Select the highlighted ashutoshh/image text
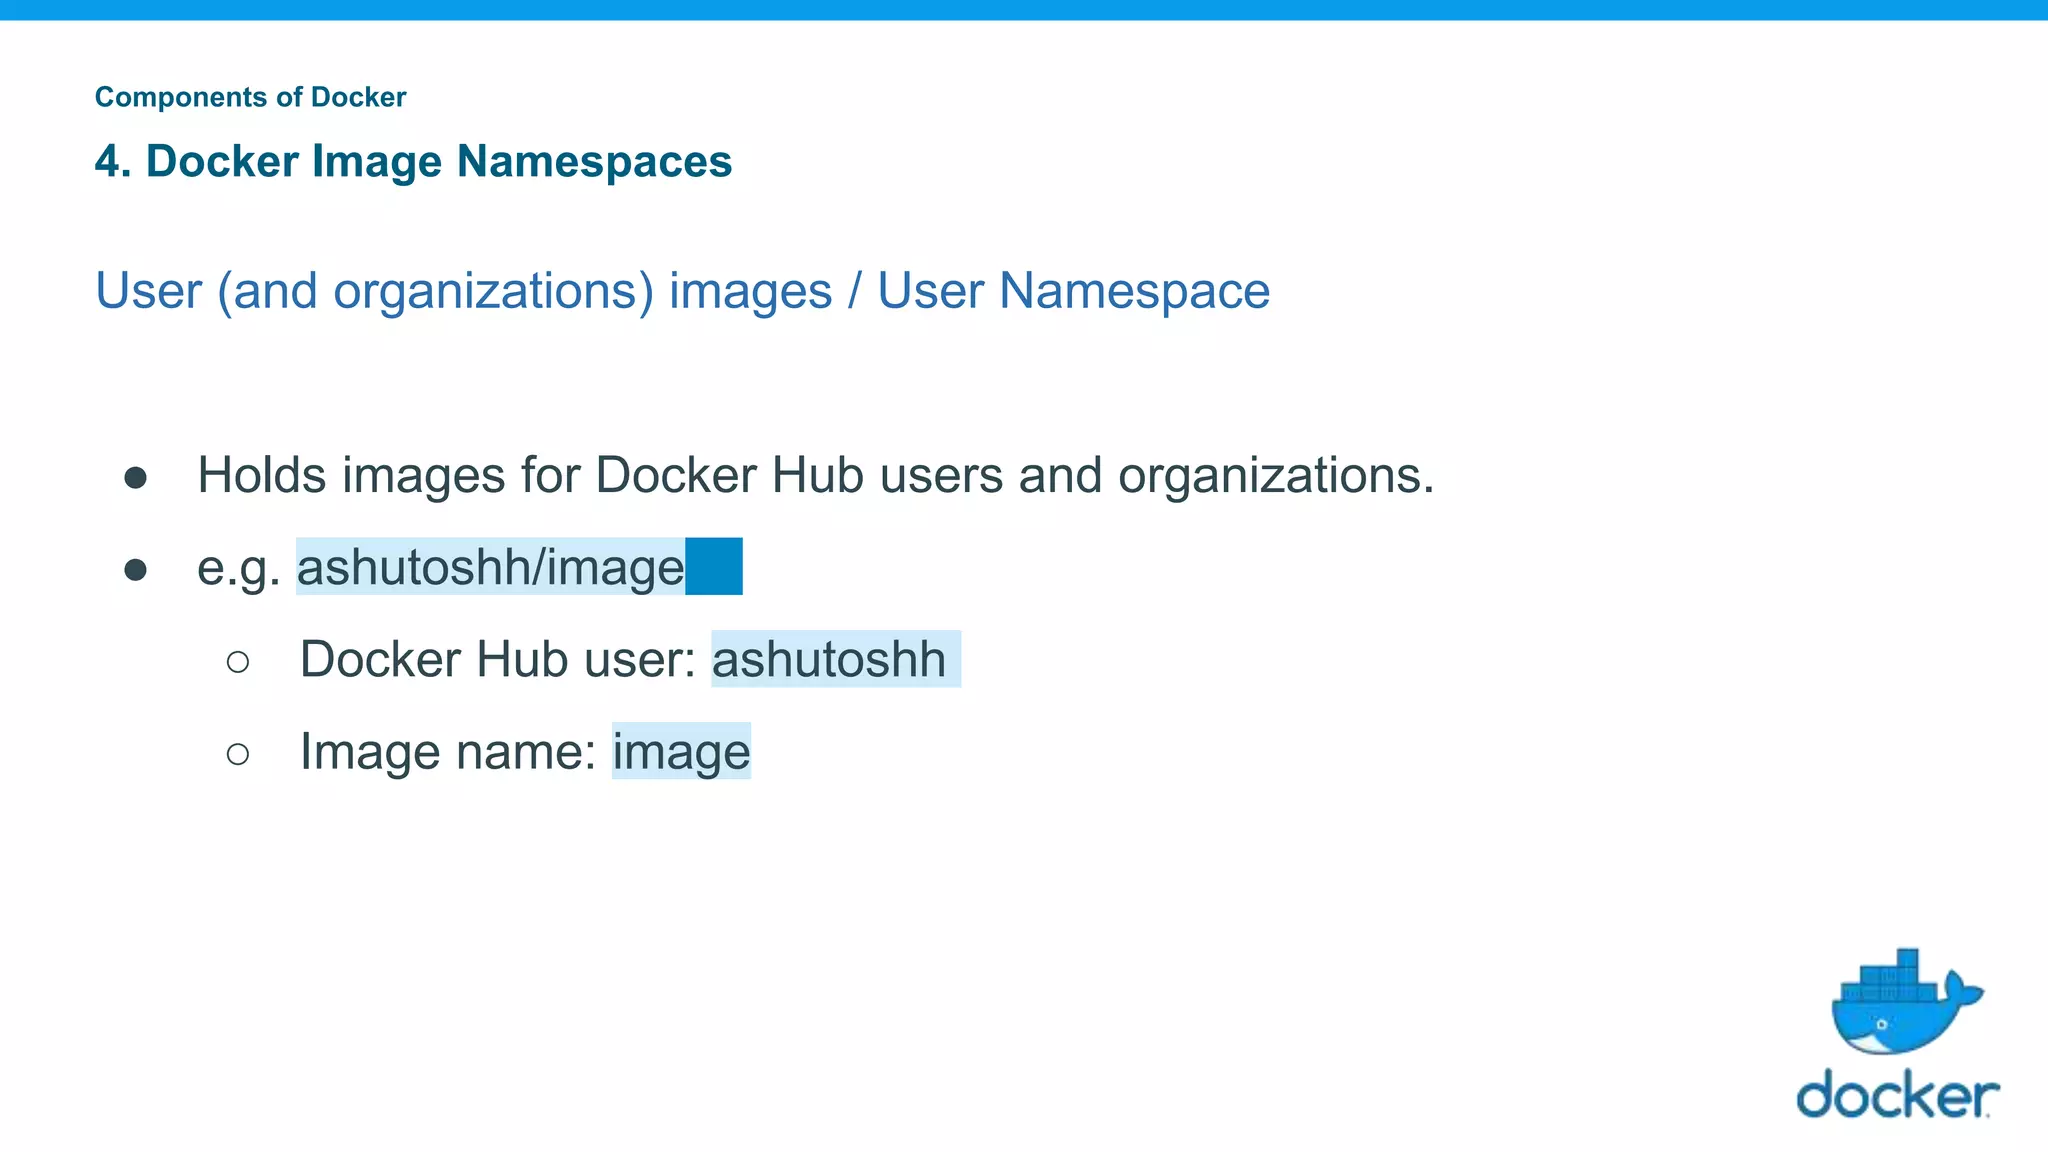2048x1152 pixels. tap(490, 567)
